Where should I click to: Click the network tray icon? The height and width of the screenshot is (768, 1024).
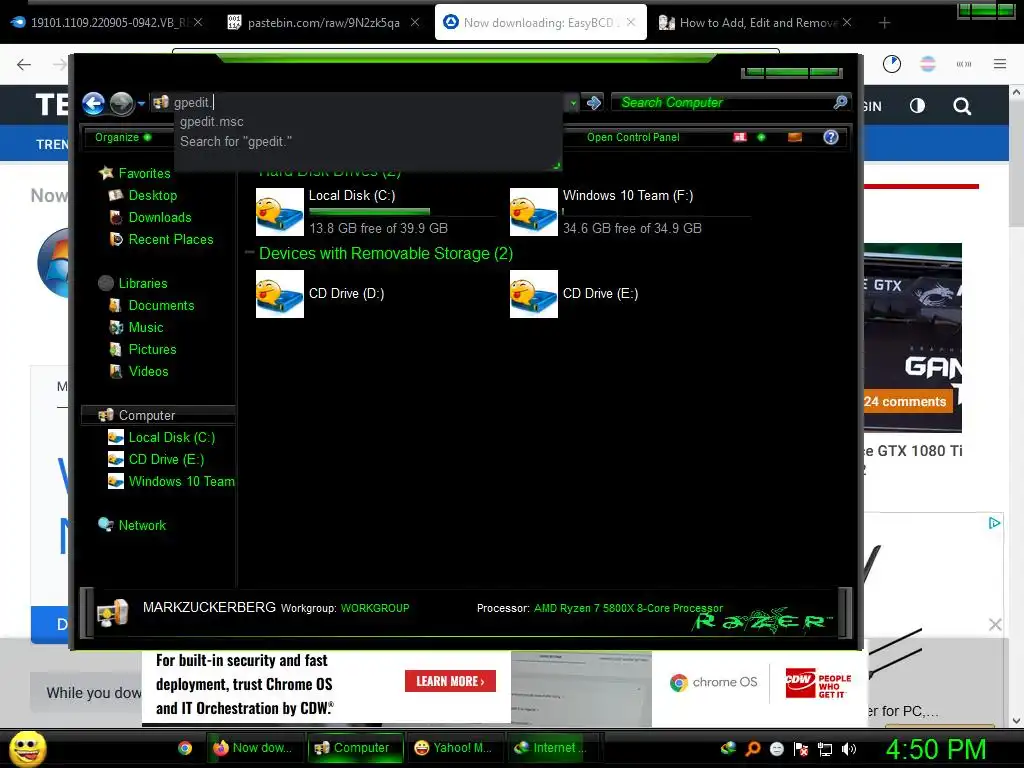point(825,749)
